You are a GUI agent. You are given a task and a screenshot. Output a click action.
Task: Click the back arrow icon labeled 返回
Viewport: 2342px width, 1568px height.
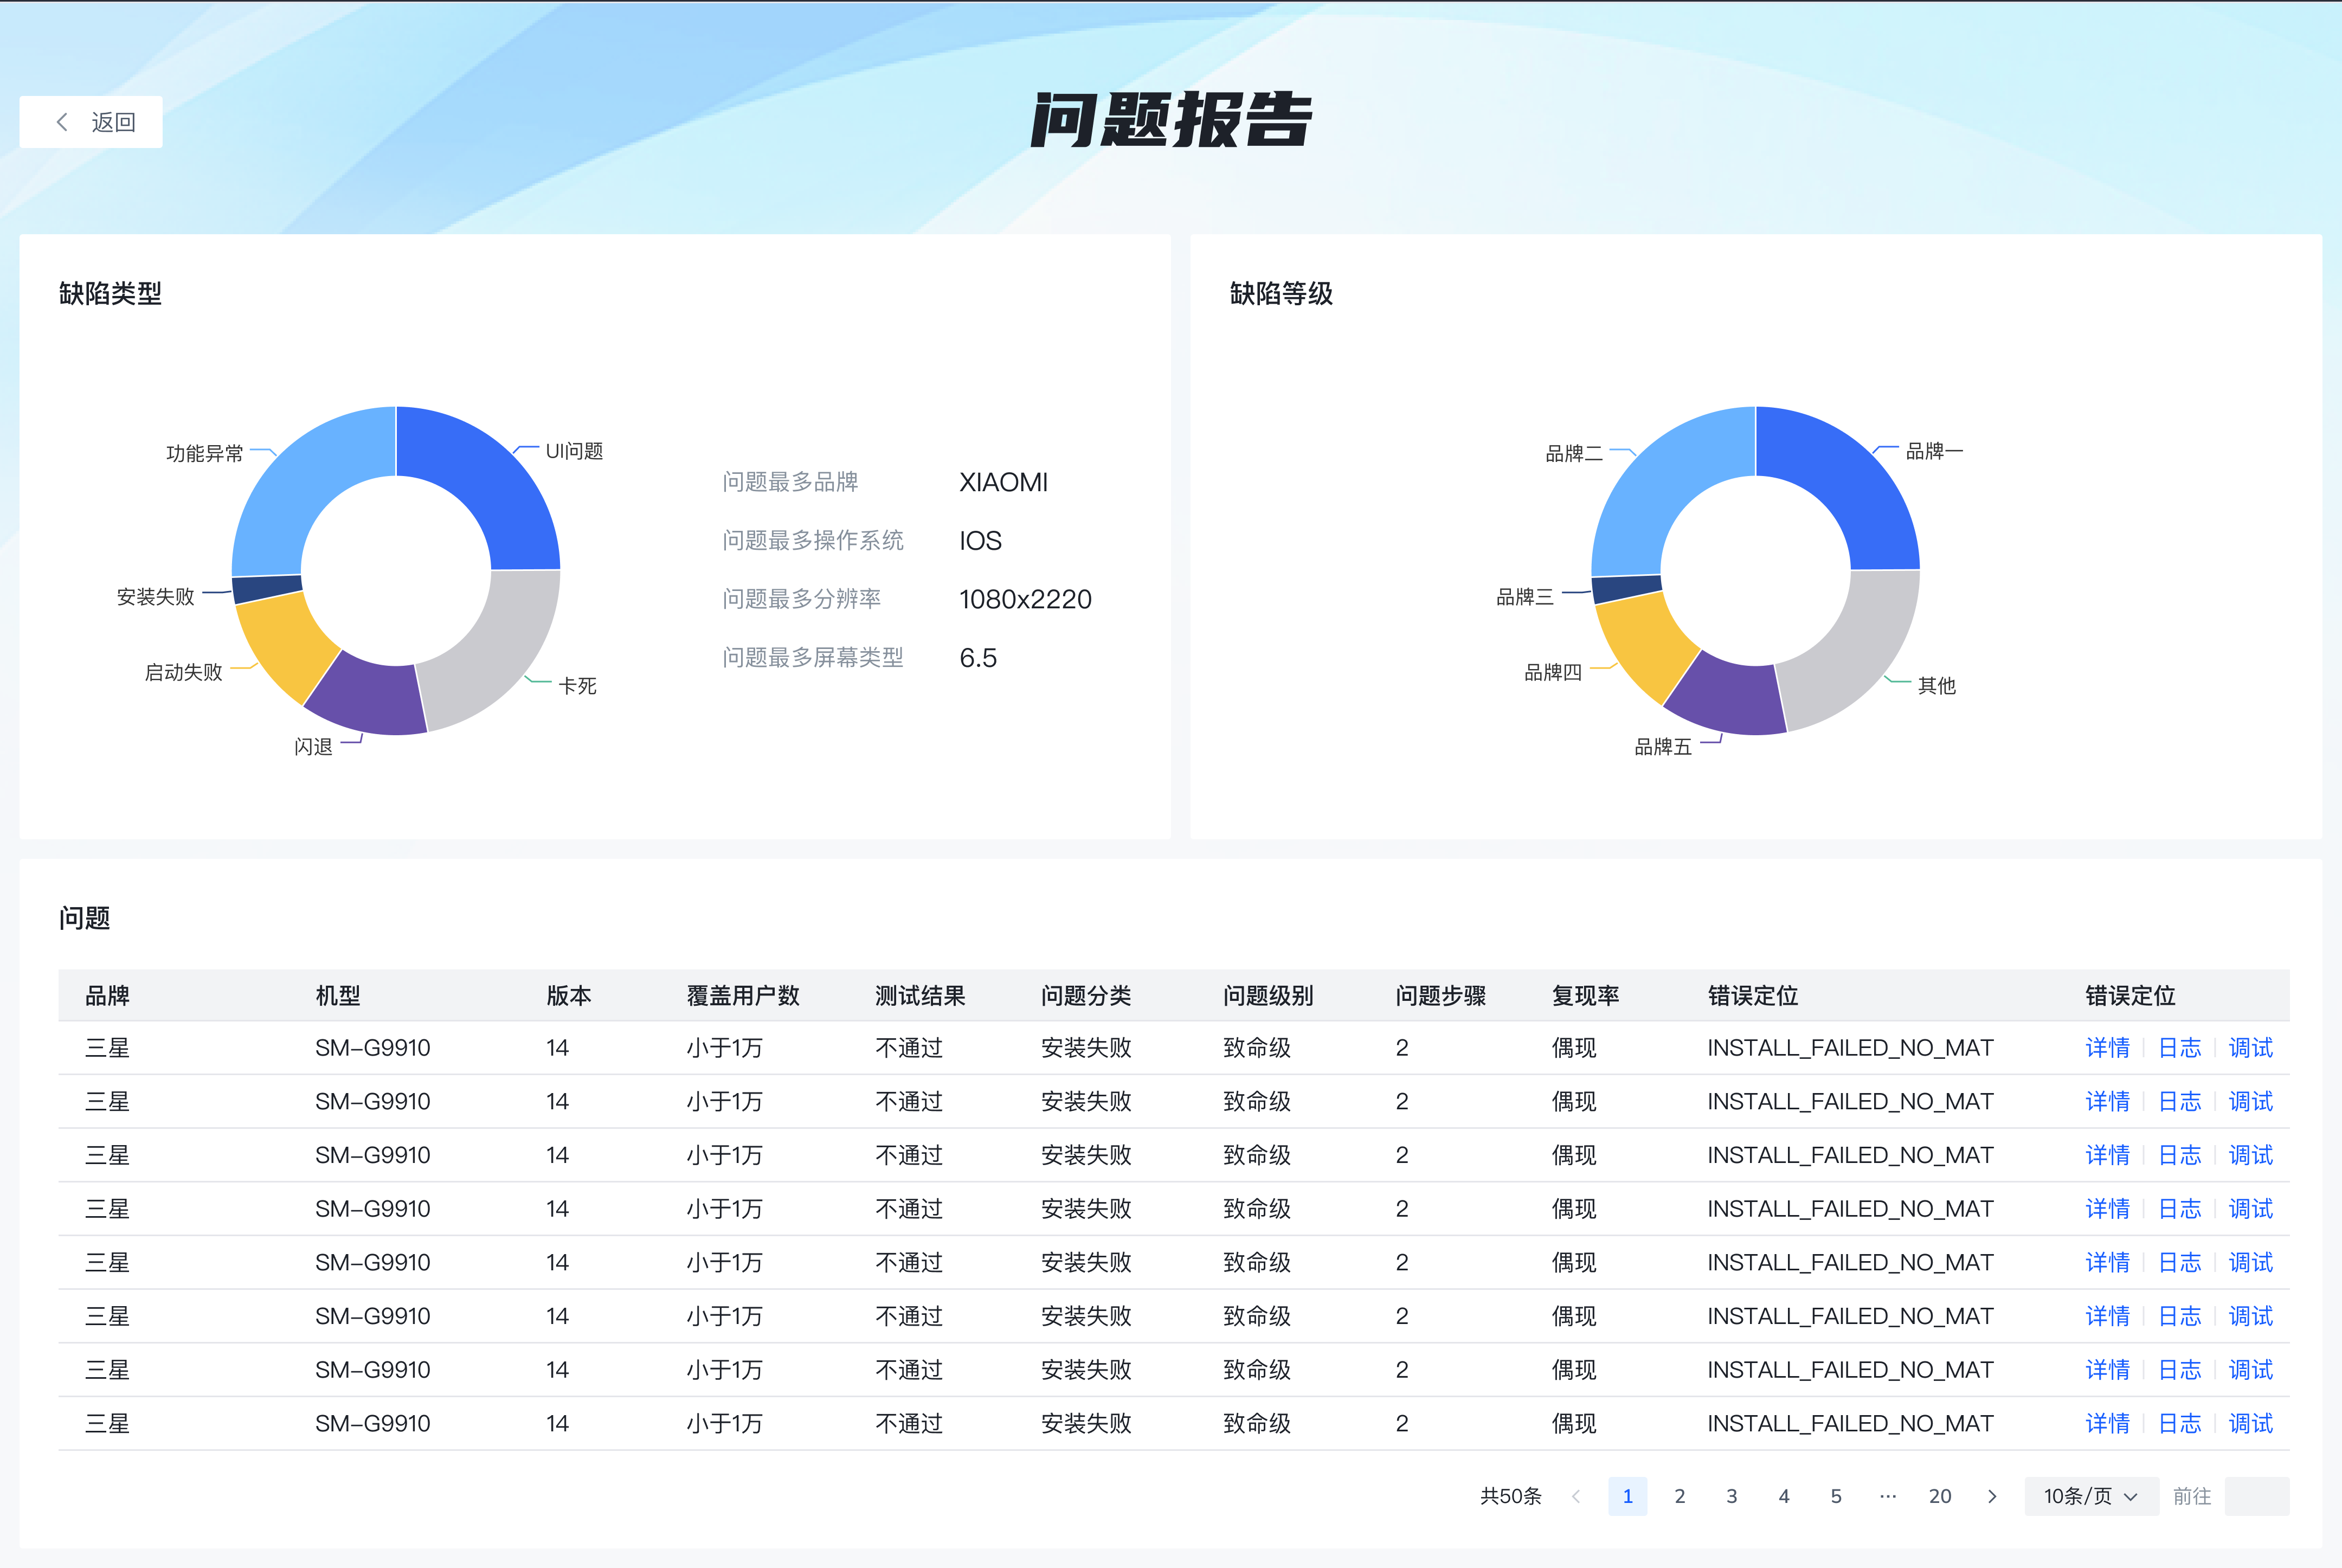(x=63, y=122)
